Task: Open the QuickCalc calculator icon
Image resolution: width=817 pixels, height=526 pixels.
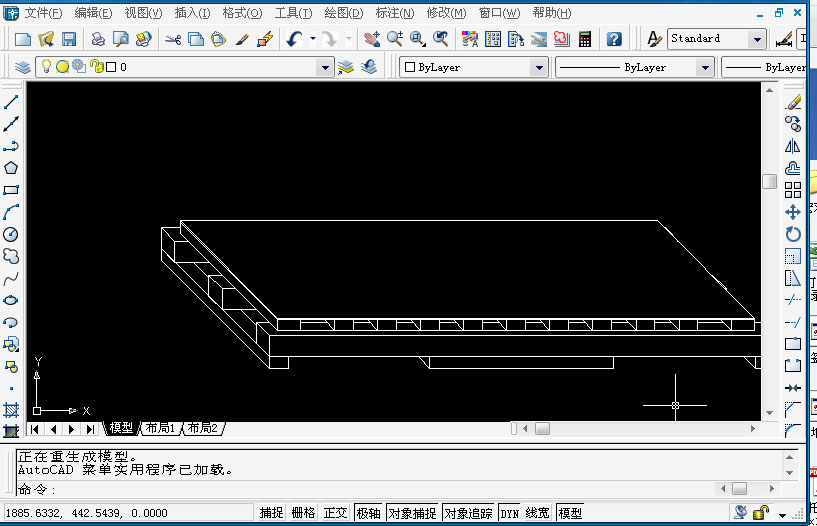Action: coord(585,39)
